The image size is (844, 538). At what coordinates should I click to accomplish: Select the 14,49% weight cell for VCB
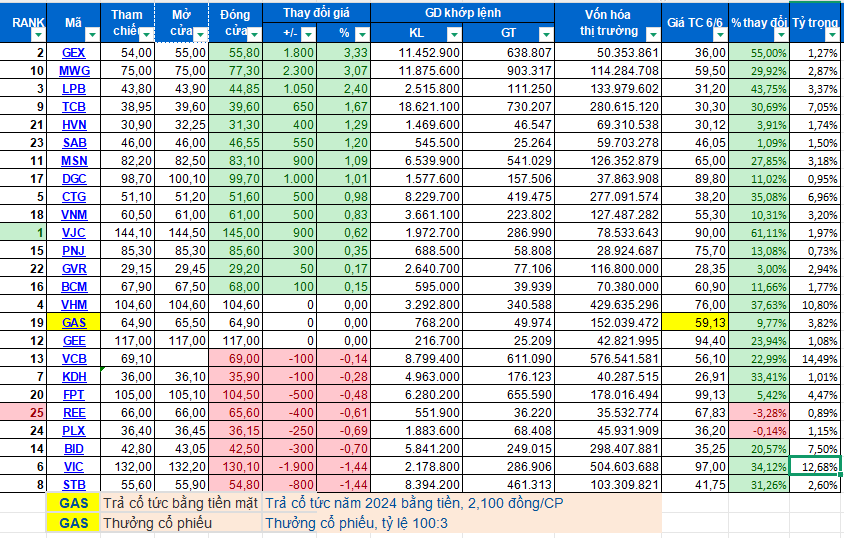point(815,359)
